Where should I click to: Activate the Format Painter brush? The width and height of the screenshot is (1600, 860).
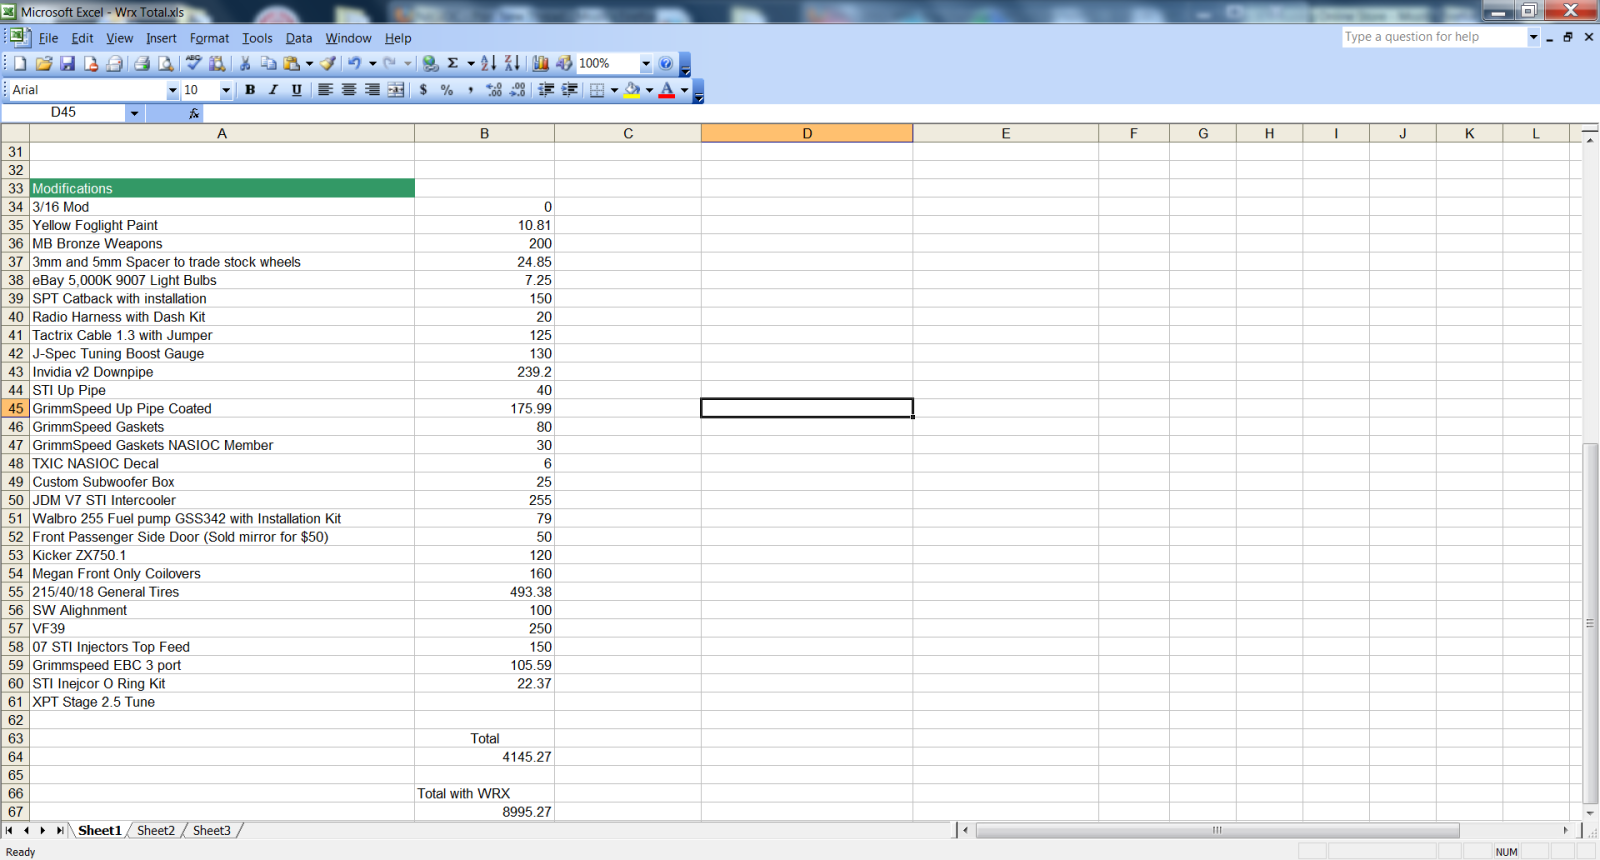point(328,63)
